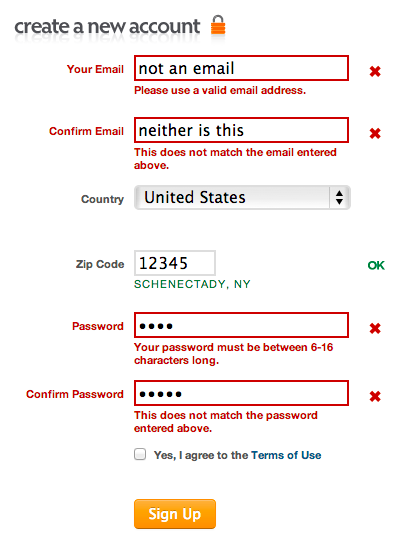Click the red X beside Confirm Password
Viewport: 405px width, 546px height.
click(375, 396)
